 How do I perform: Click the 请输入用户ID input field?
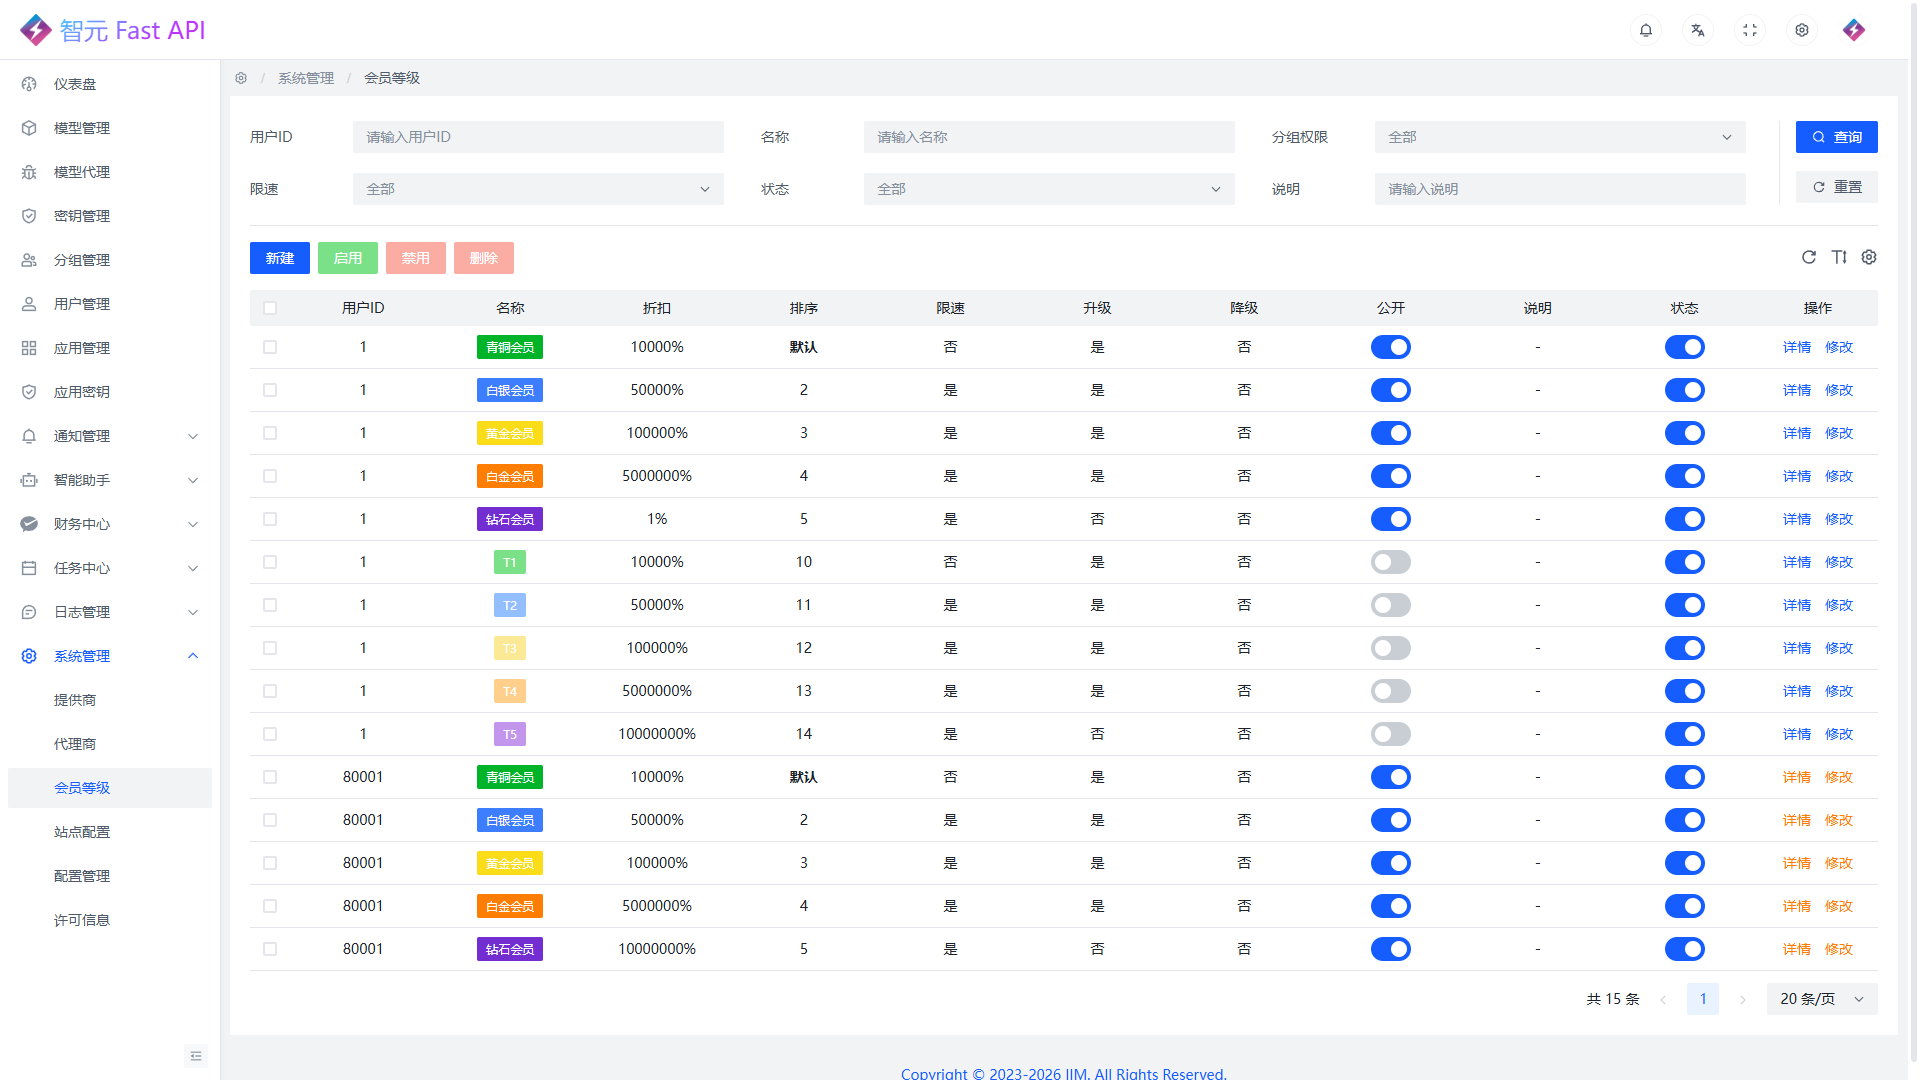coord(537,137)
